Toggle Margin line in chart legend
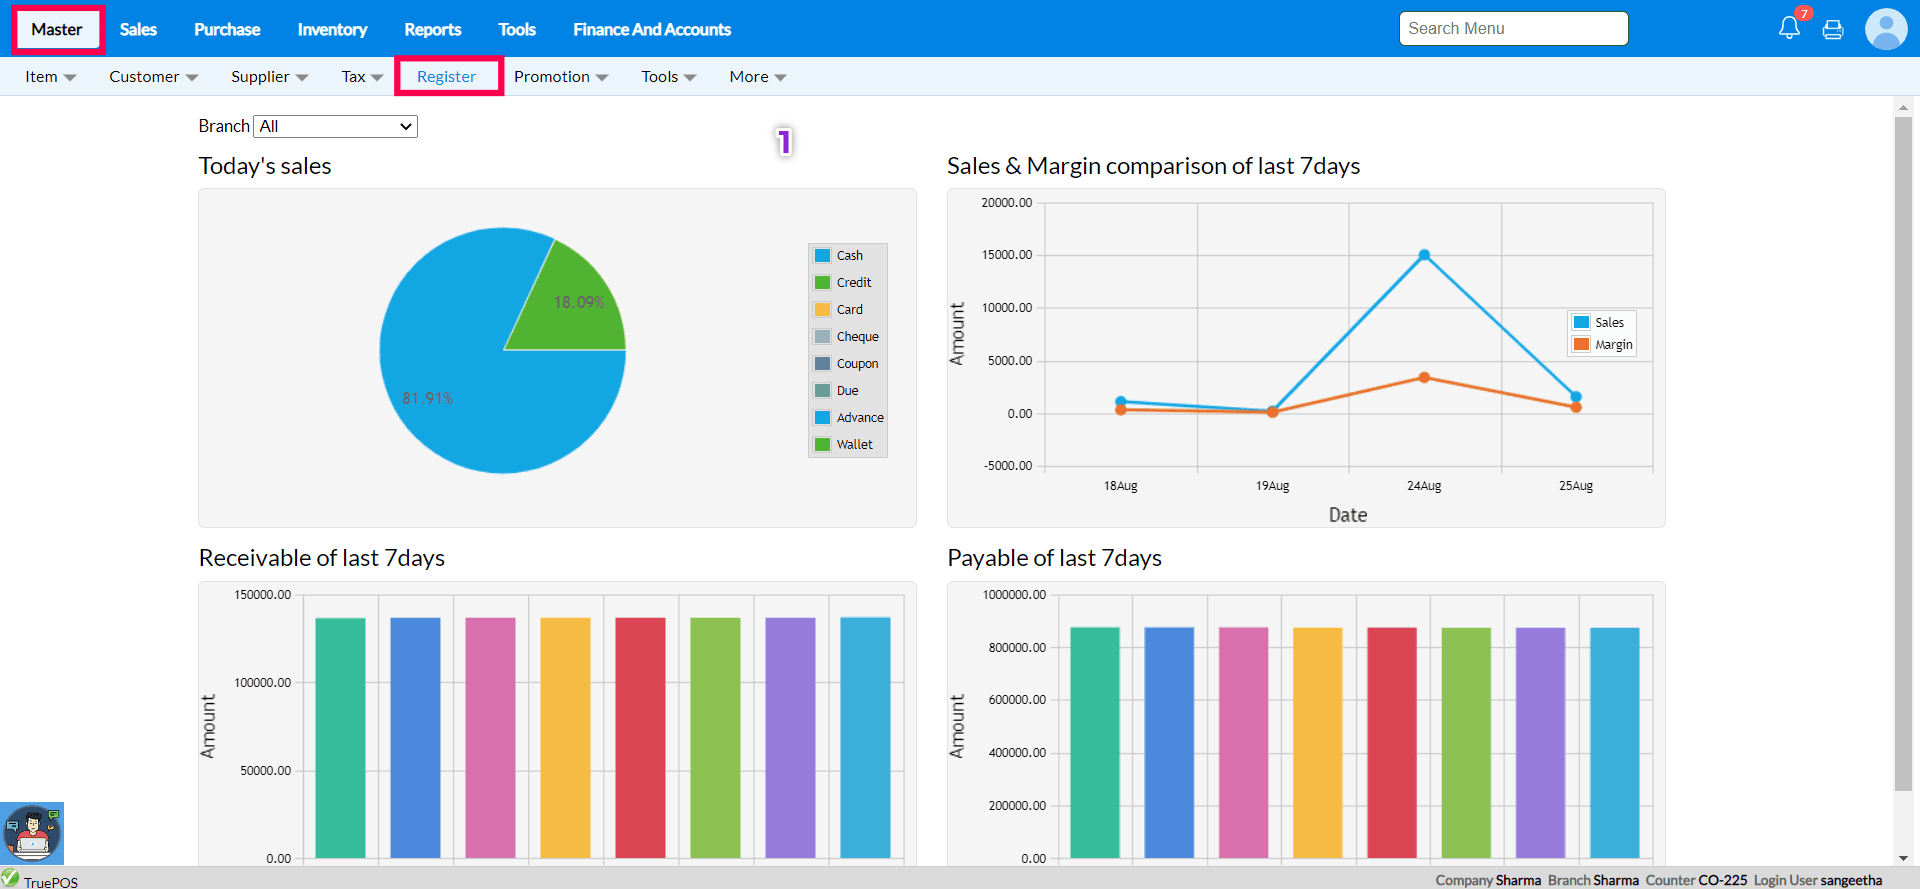Screen dimensions: 1920x889 click(x=1612, y=345)
